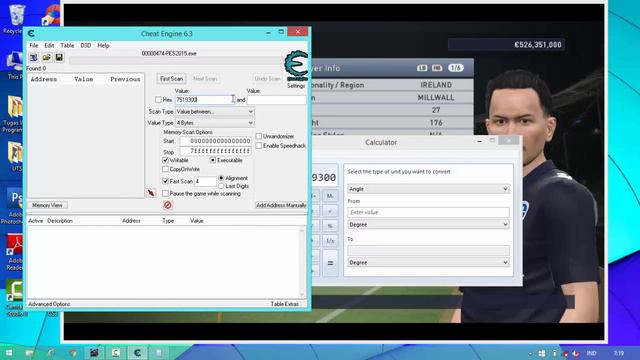The height and width of the screenshot is (360, 640).
Task: Uncheck the Writable checkbox
Action: click(x=165, y=160)
